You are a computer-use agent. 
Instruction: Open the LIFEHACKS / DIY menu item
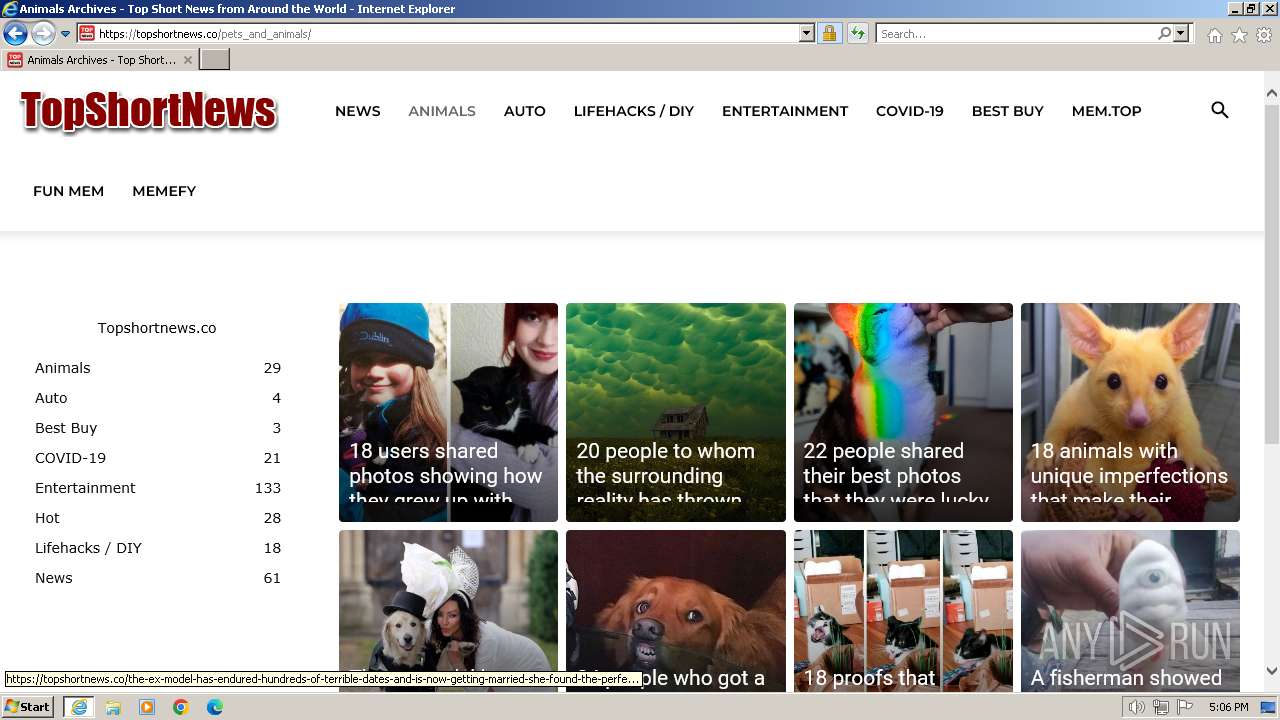pyautogui.click(x=634, y=111)
